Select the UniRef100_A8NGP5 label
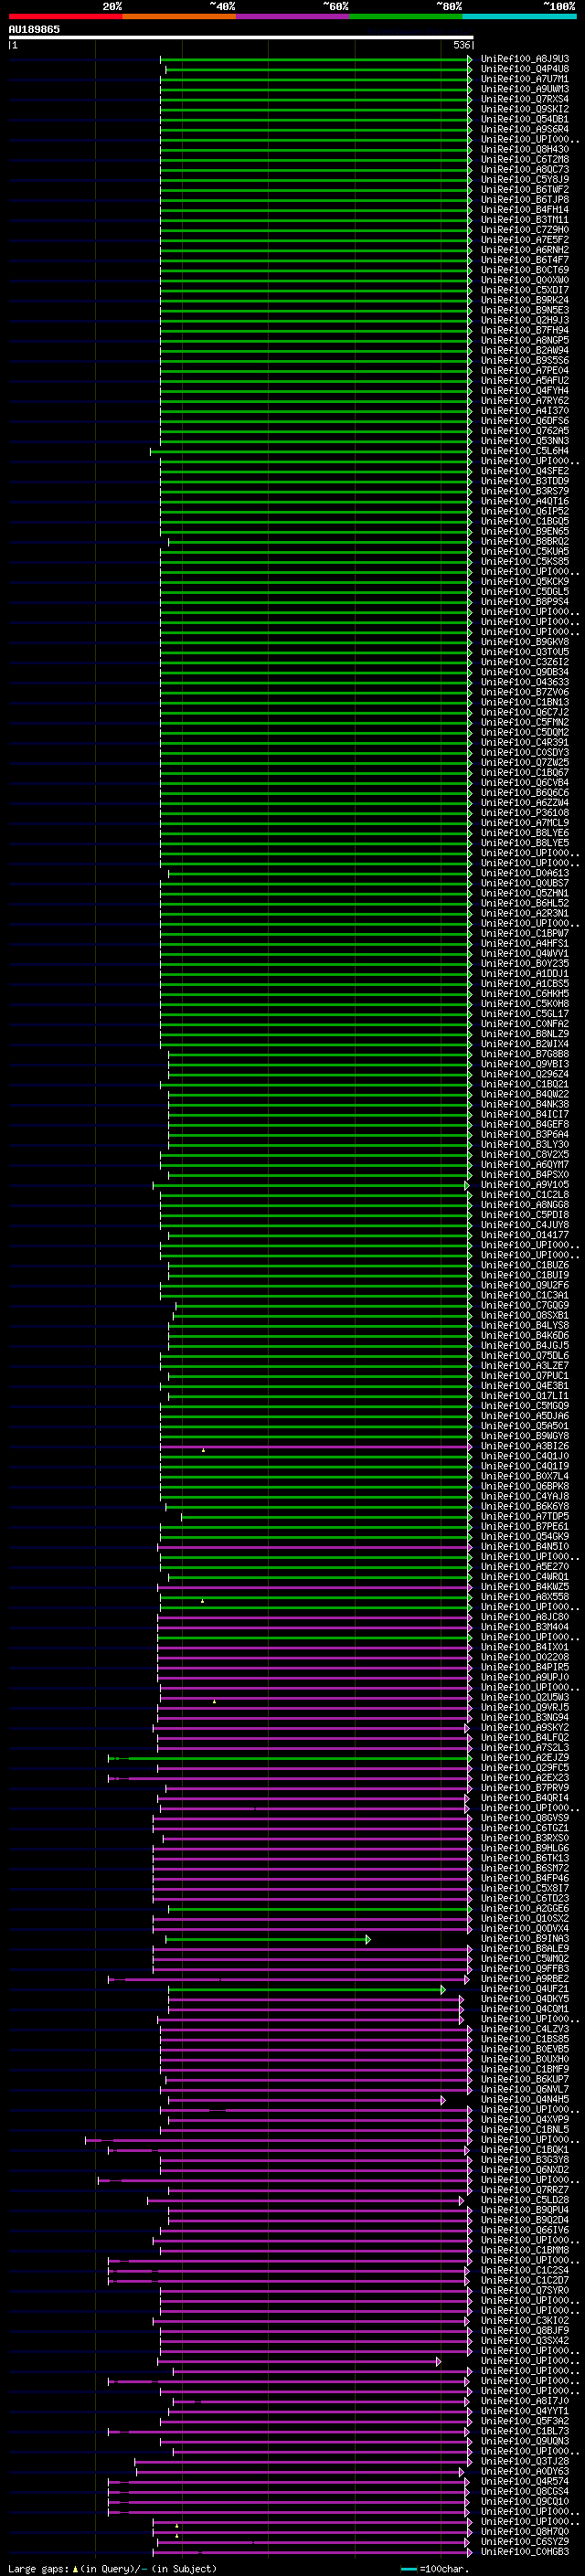 (x=524, y=340)
